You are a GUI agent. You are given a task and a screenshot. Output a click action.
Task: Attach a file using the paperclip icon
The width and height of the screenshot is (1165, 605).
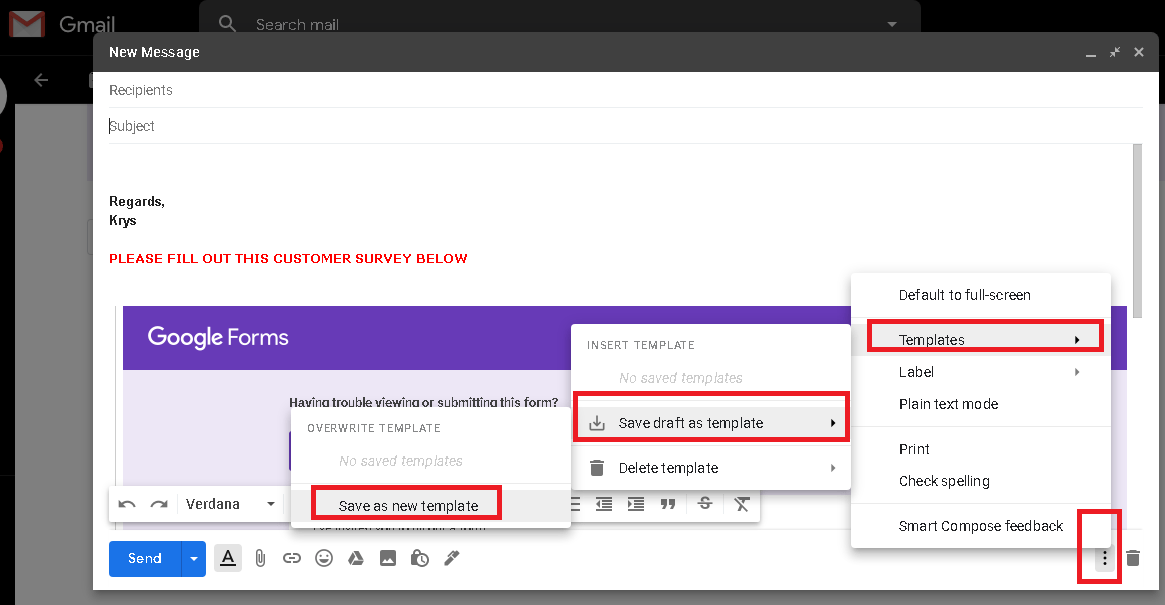pos(260,558)
